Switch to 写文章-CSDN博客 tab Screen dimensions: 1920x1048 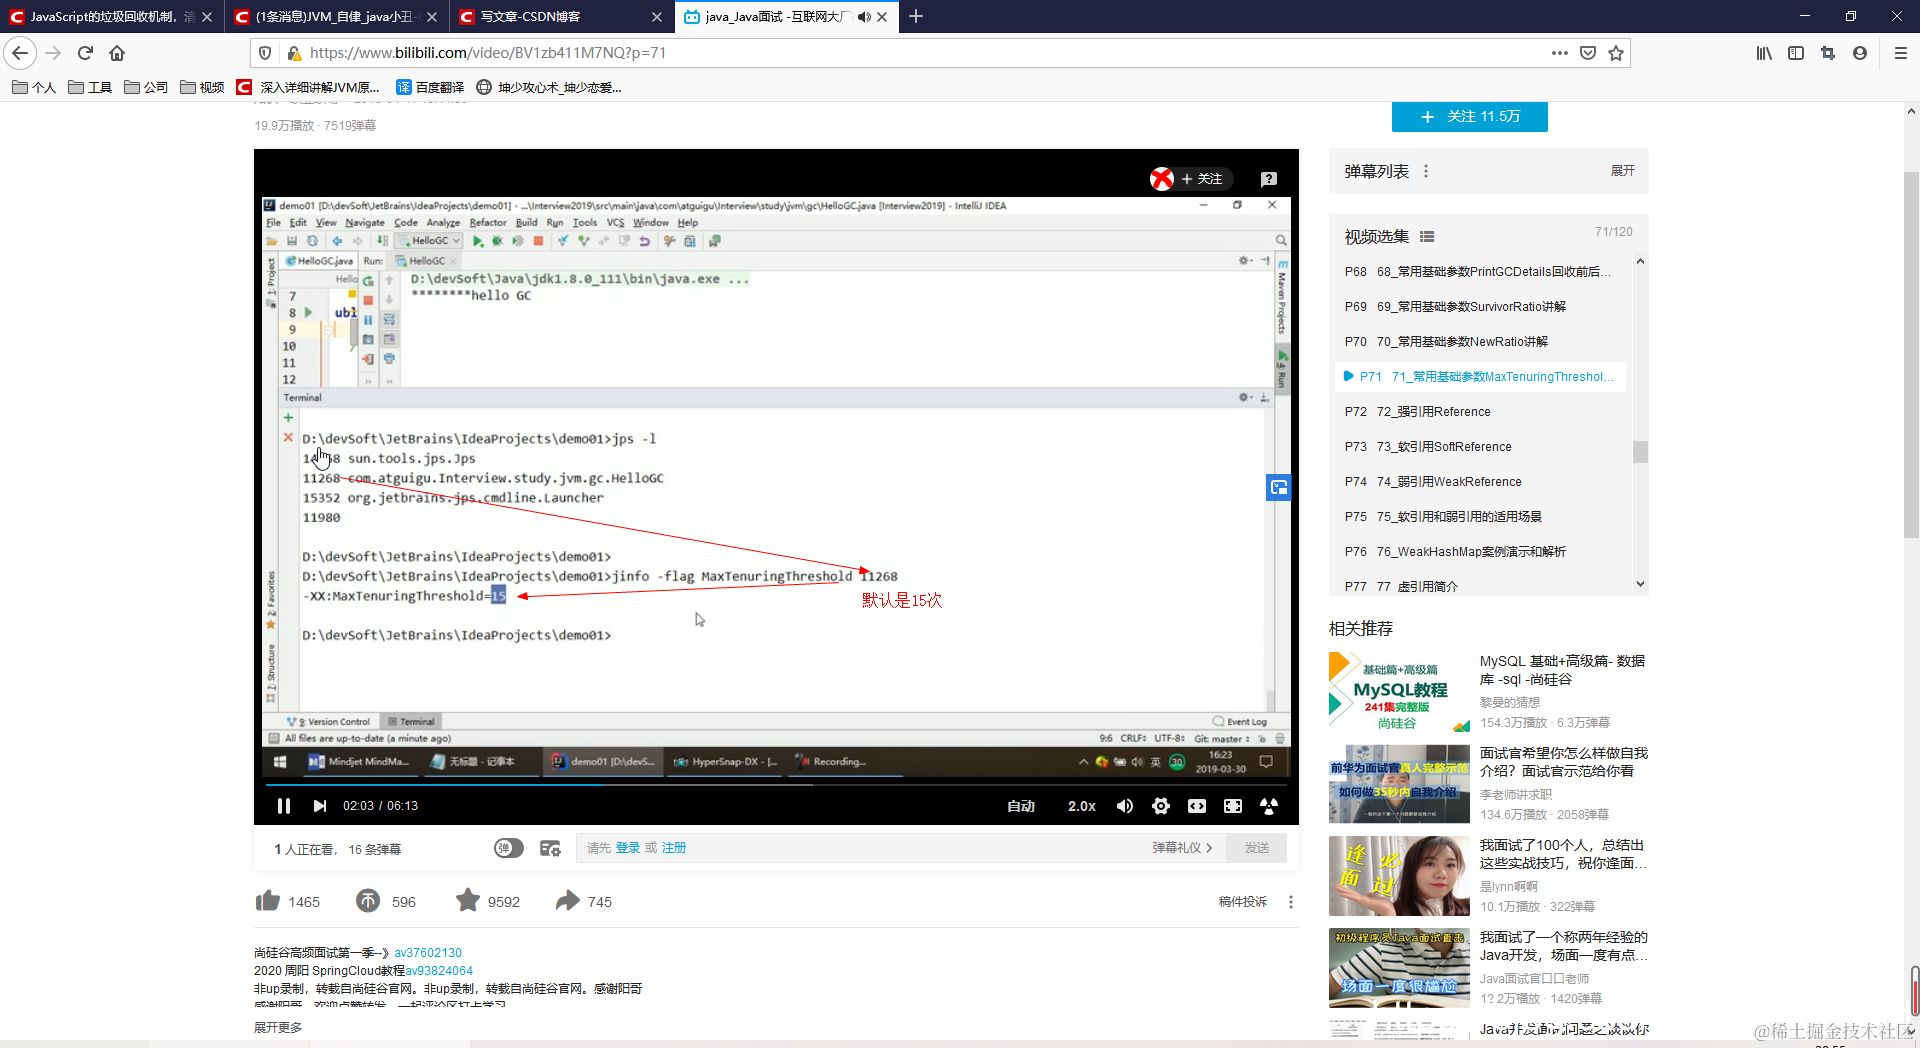pyautogui.click(x=560, y=17)
